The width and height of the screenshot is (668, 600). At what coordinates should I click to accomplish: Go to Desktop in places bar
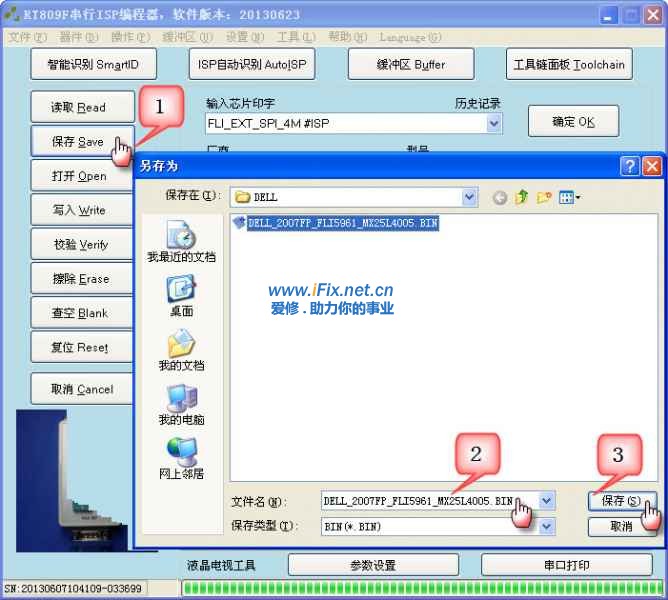tap(181, 296)
